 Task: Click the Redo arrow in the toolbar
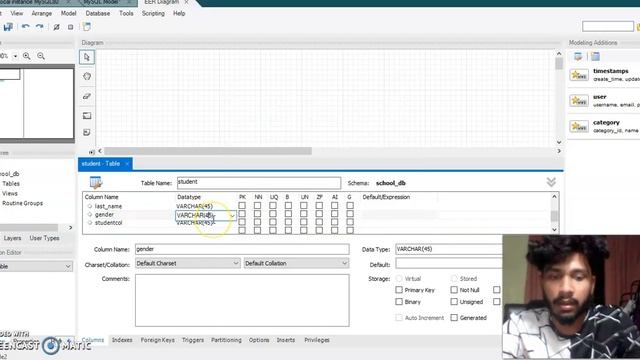pyautogui.click(x=40, y=27)
